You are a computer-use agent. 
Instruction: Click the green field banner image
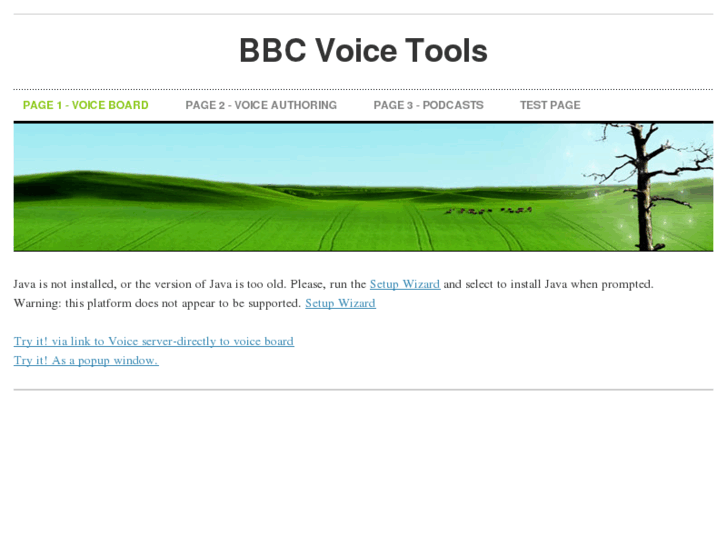pos(363,187)
